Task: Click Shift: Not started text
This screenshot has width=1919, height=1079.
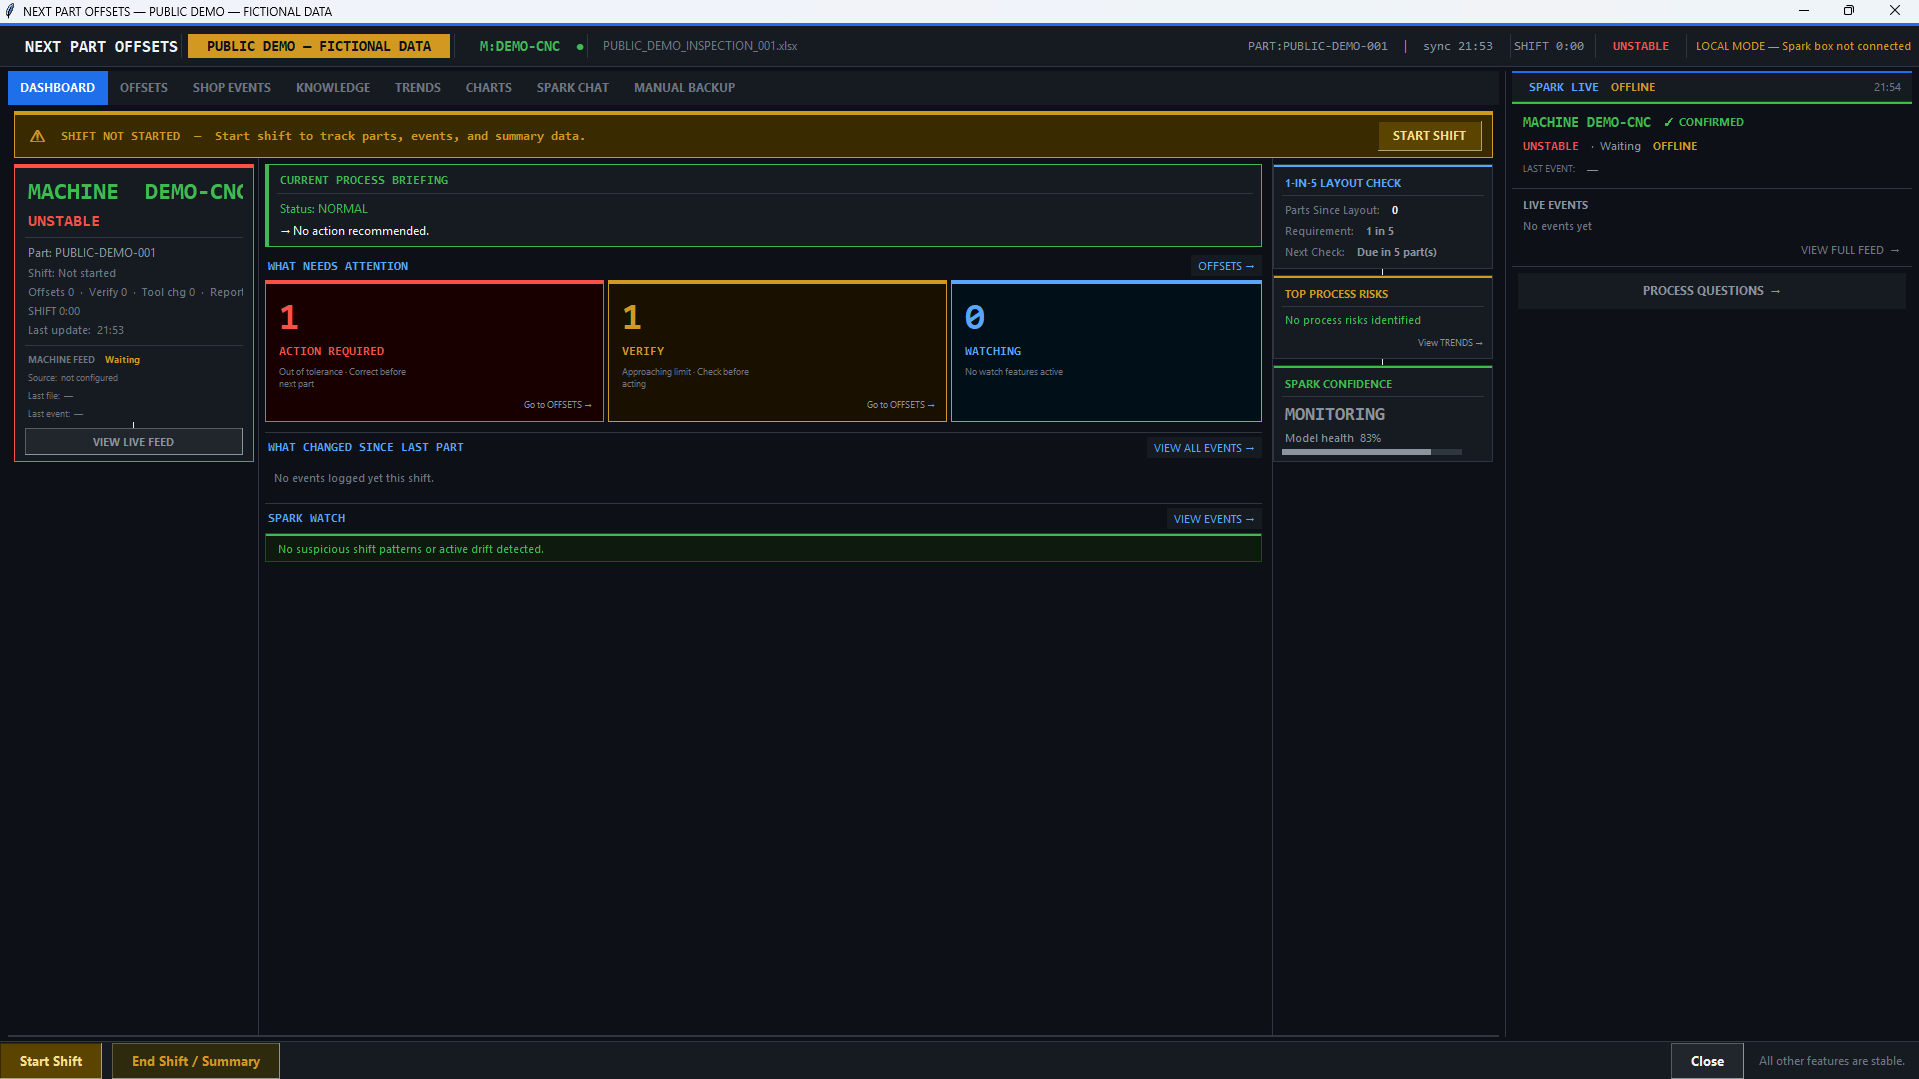Action: point(72,273)
